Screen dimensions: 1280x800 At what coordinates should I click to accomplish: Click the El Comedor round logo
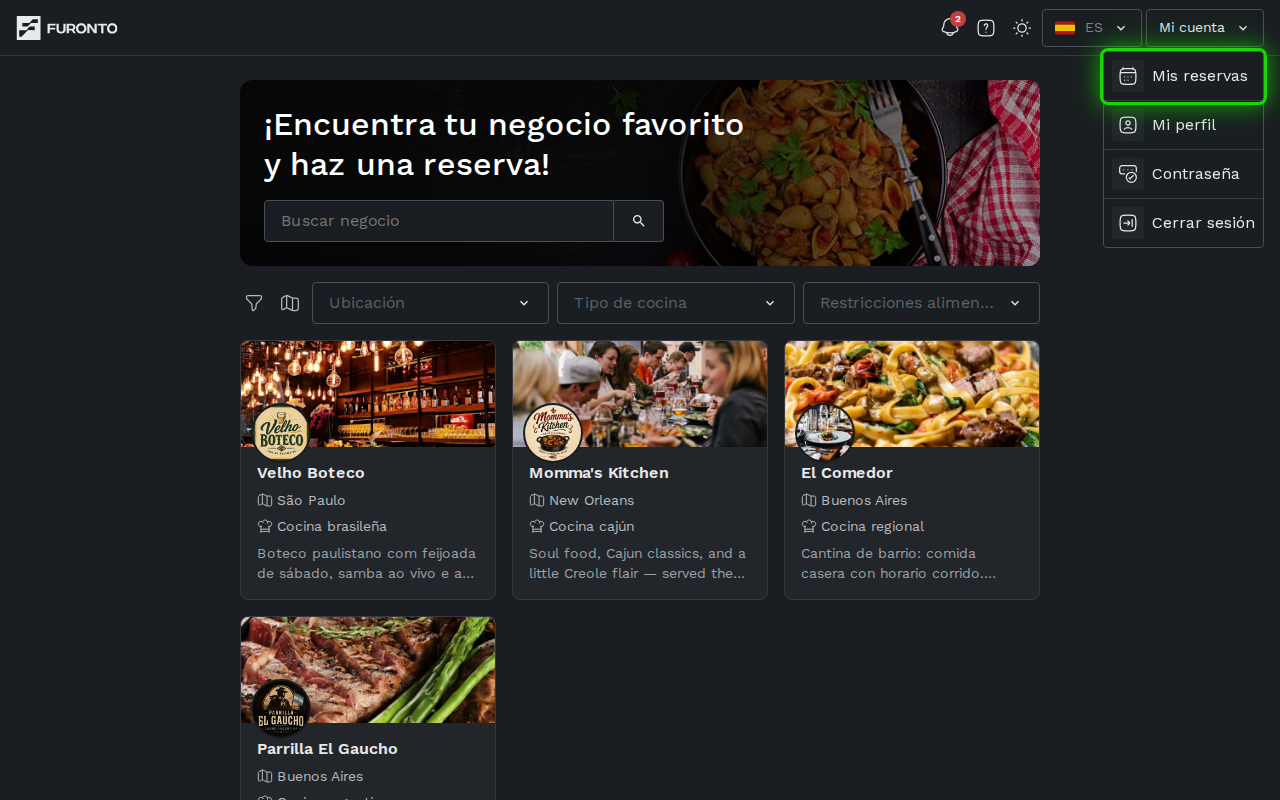pyautogui.click(x=825, y=432)
